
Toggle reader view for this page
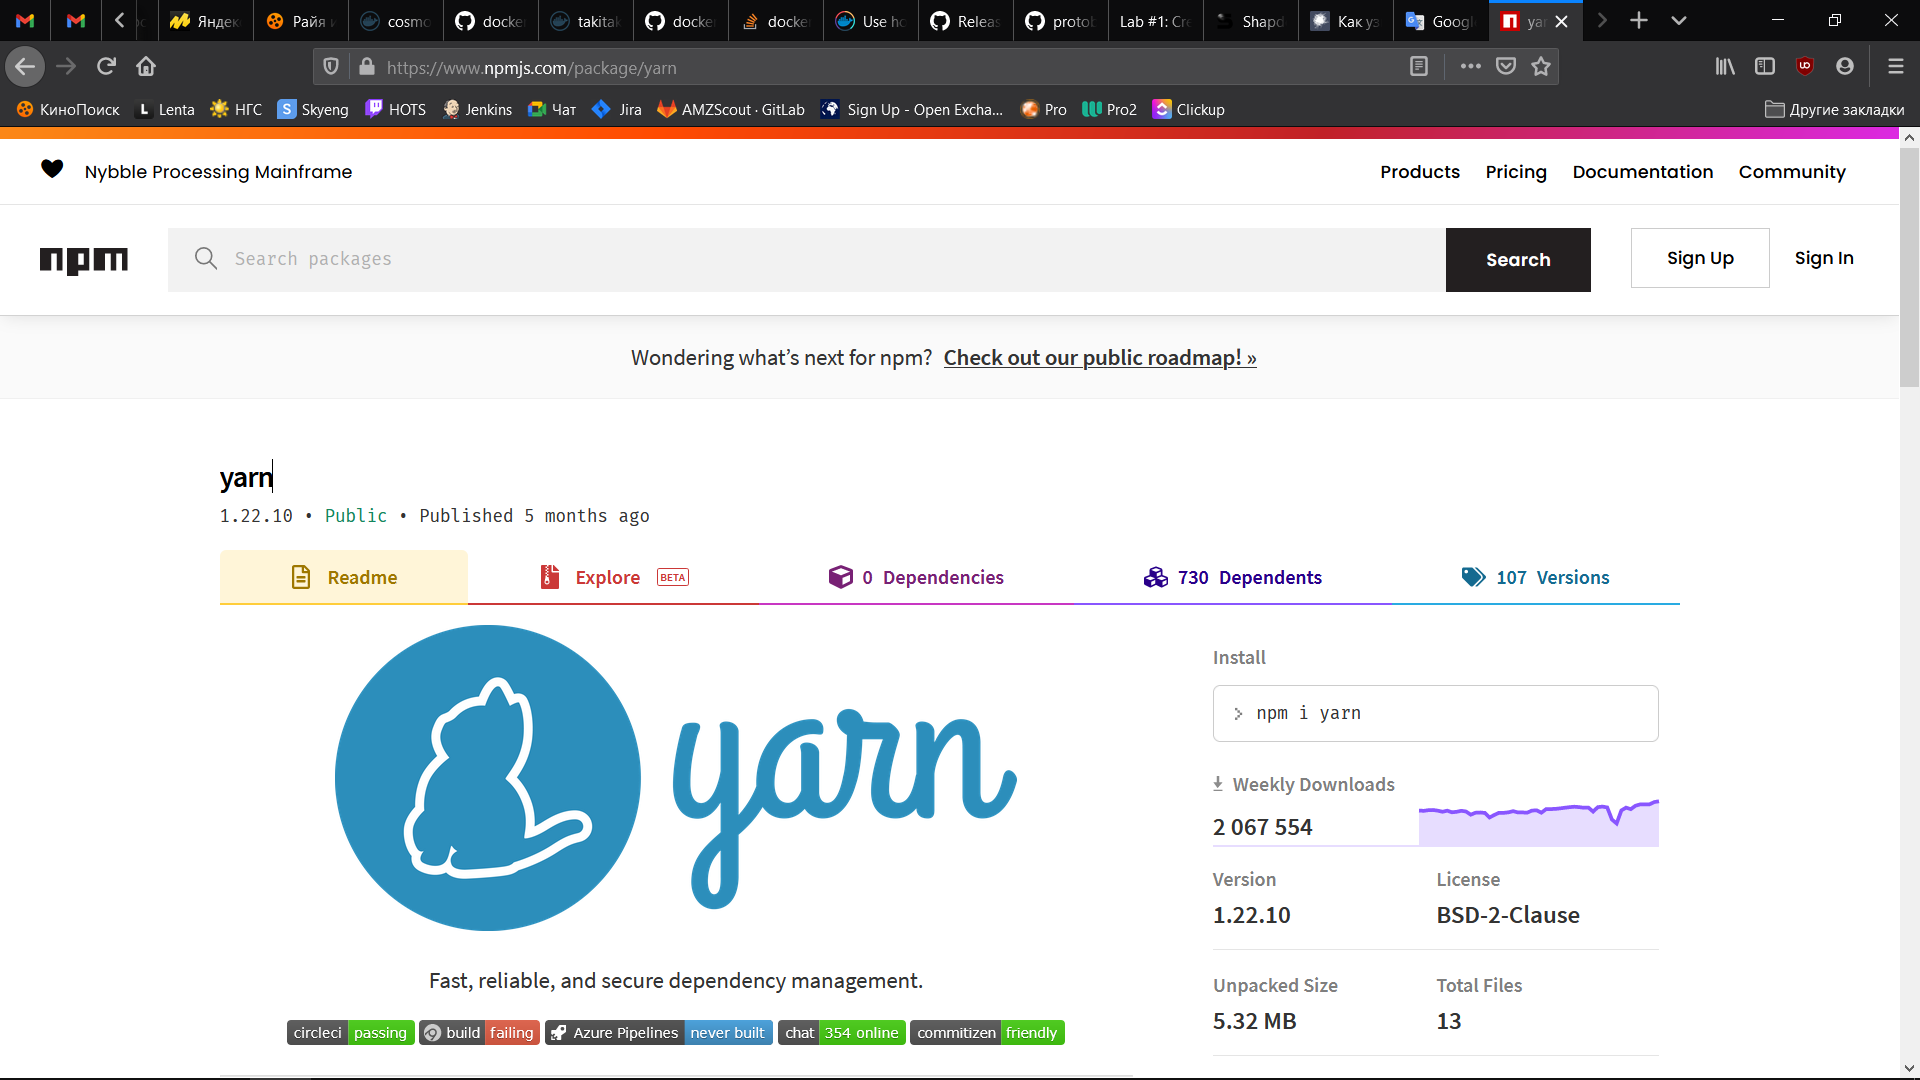coord(1419,66)
